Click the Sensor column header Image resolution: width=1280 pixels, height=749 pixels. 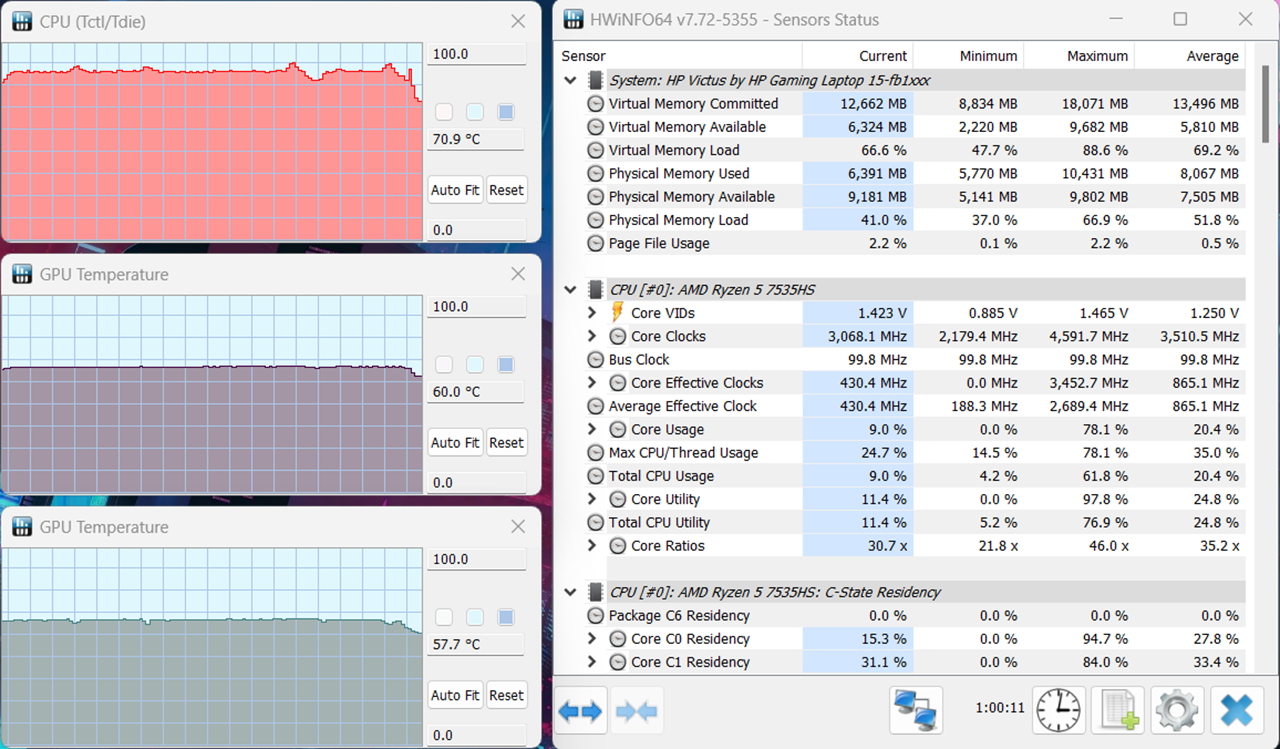pos(677,56)
